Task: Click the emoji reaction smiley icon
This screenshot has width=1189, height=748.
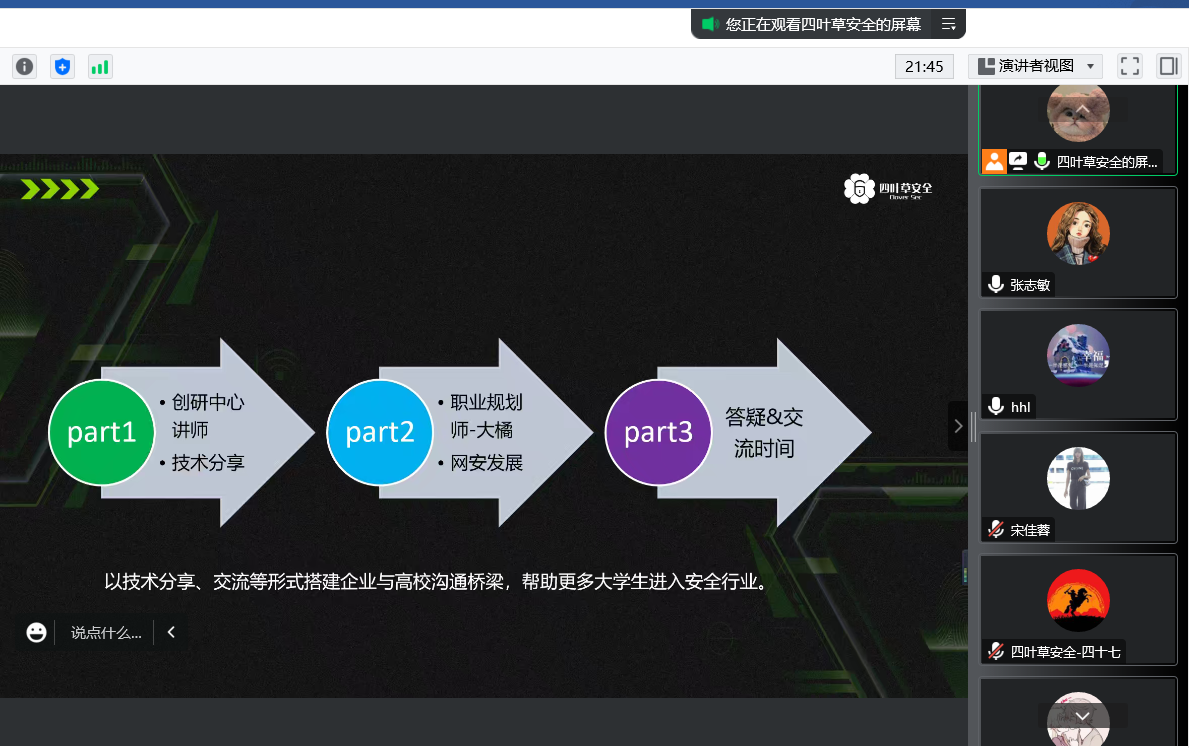Action: coord(37,632)
